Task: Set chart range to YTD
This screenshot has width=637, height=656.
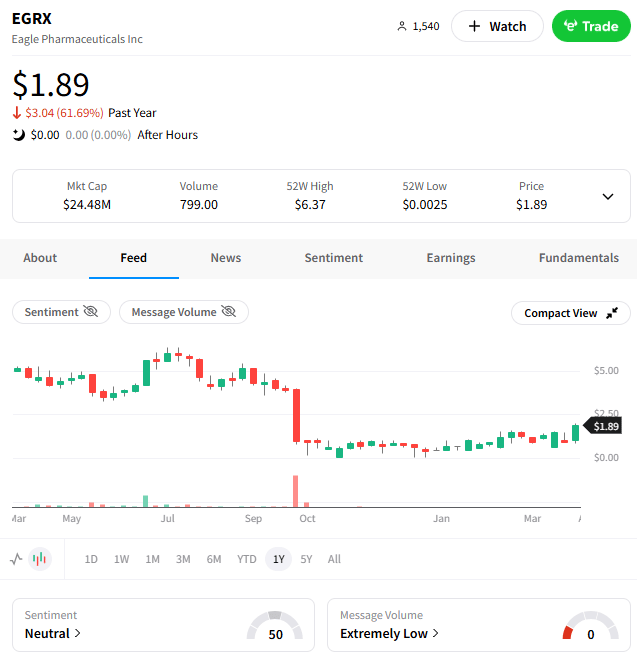Action: (246, 559)
